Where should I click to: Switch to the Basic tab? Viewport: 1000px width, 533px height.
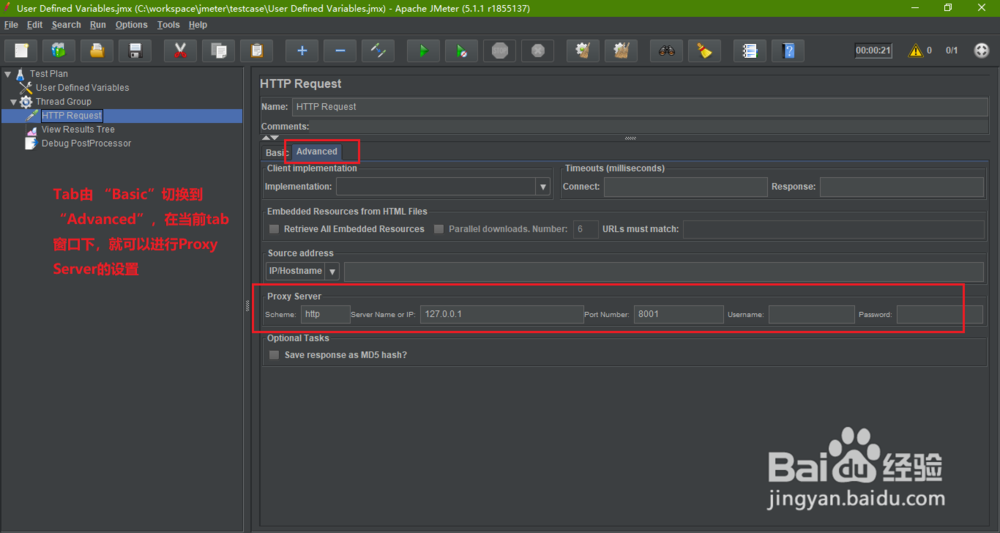click(276, 153)
